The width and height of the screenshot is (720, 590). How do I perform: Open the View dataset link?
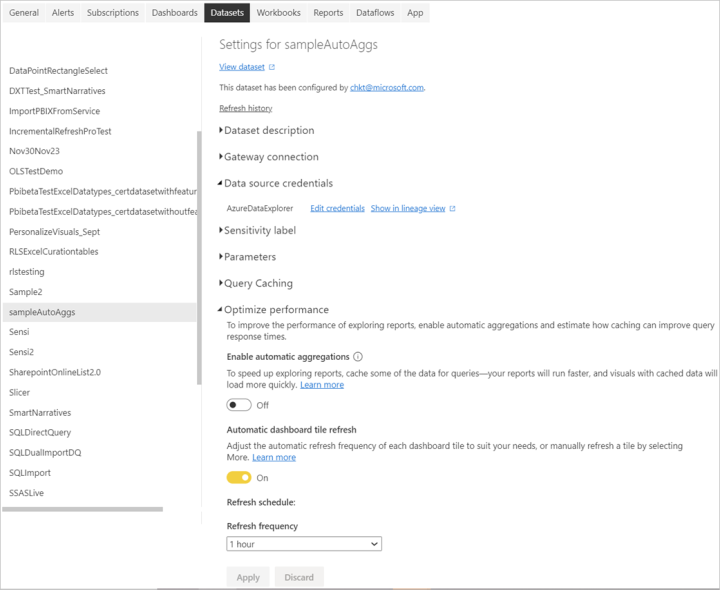(x=242, y=67)
